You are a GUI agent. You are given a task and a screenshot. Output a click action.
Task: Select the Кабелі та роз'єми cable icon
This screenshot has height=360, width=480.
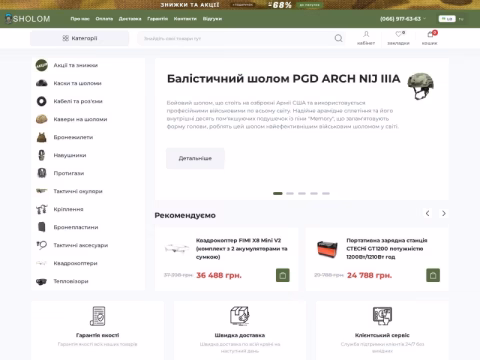click(42, 101)
